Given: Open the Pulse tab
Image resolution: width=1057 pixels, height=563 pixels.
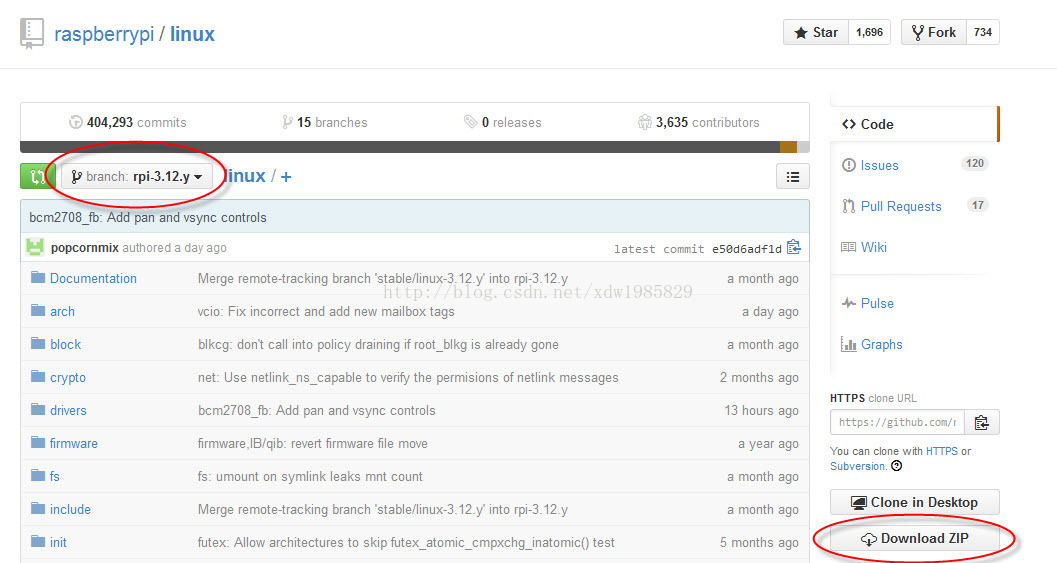Looking at the screenshot, I should (877, 303).
